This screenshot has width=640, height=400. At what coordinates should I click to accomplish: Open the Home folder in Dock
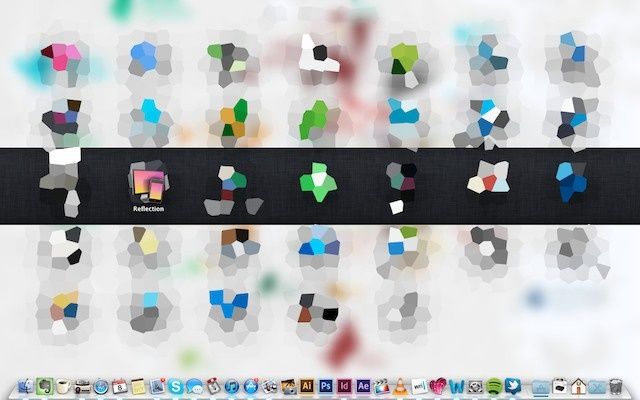tap(578, 386)
